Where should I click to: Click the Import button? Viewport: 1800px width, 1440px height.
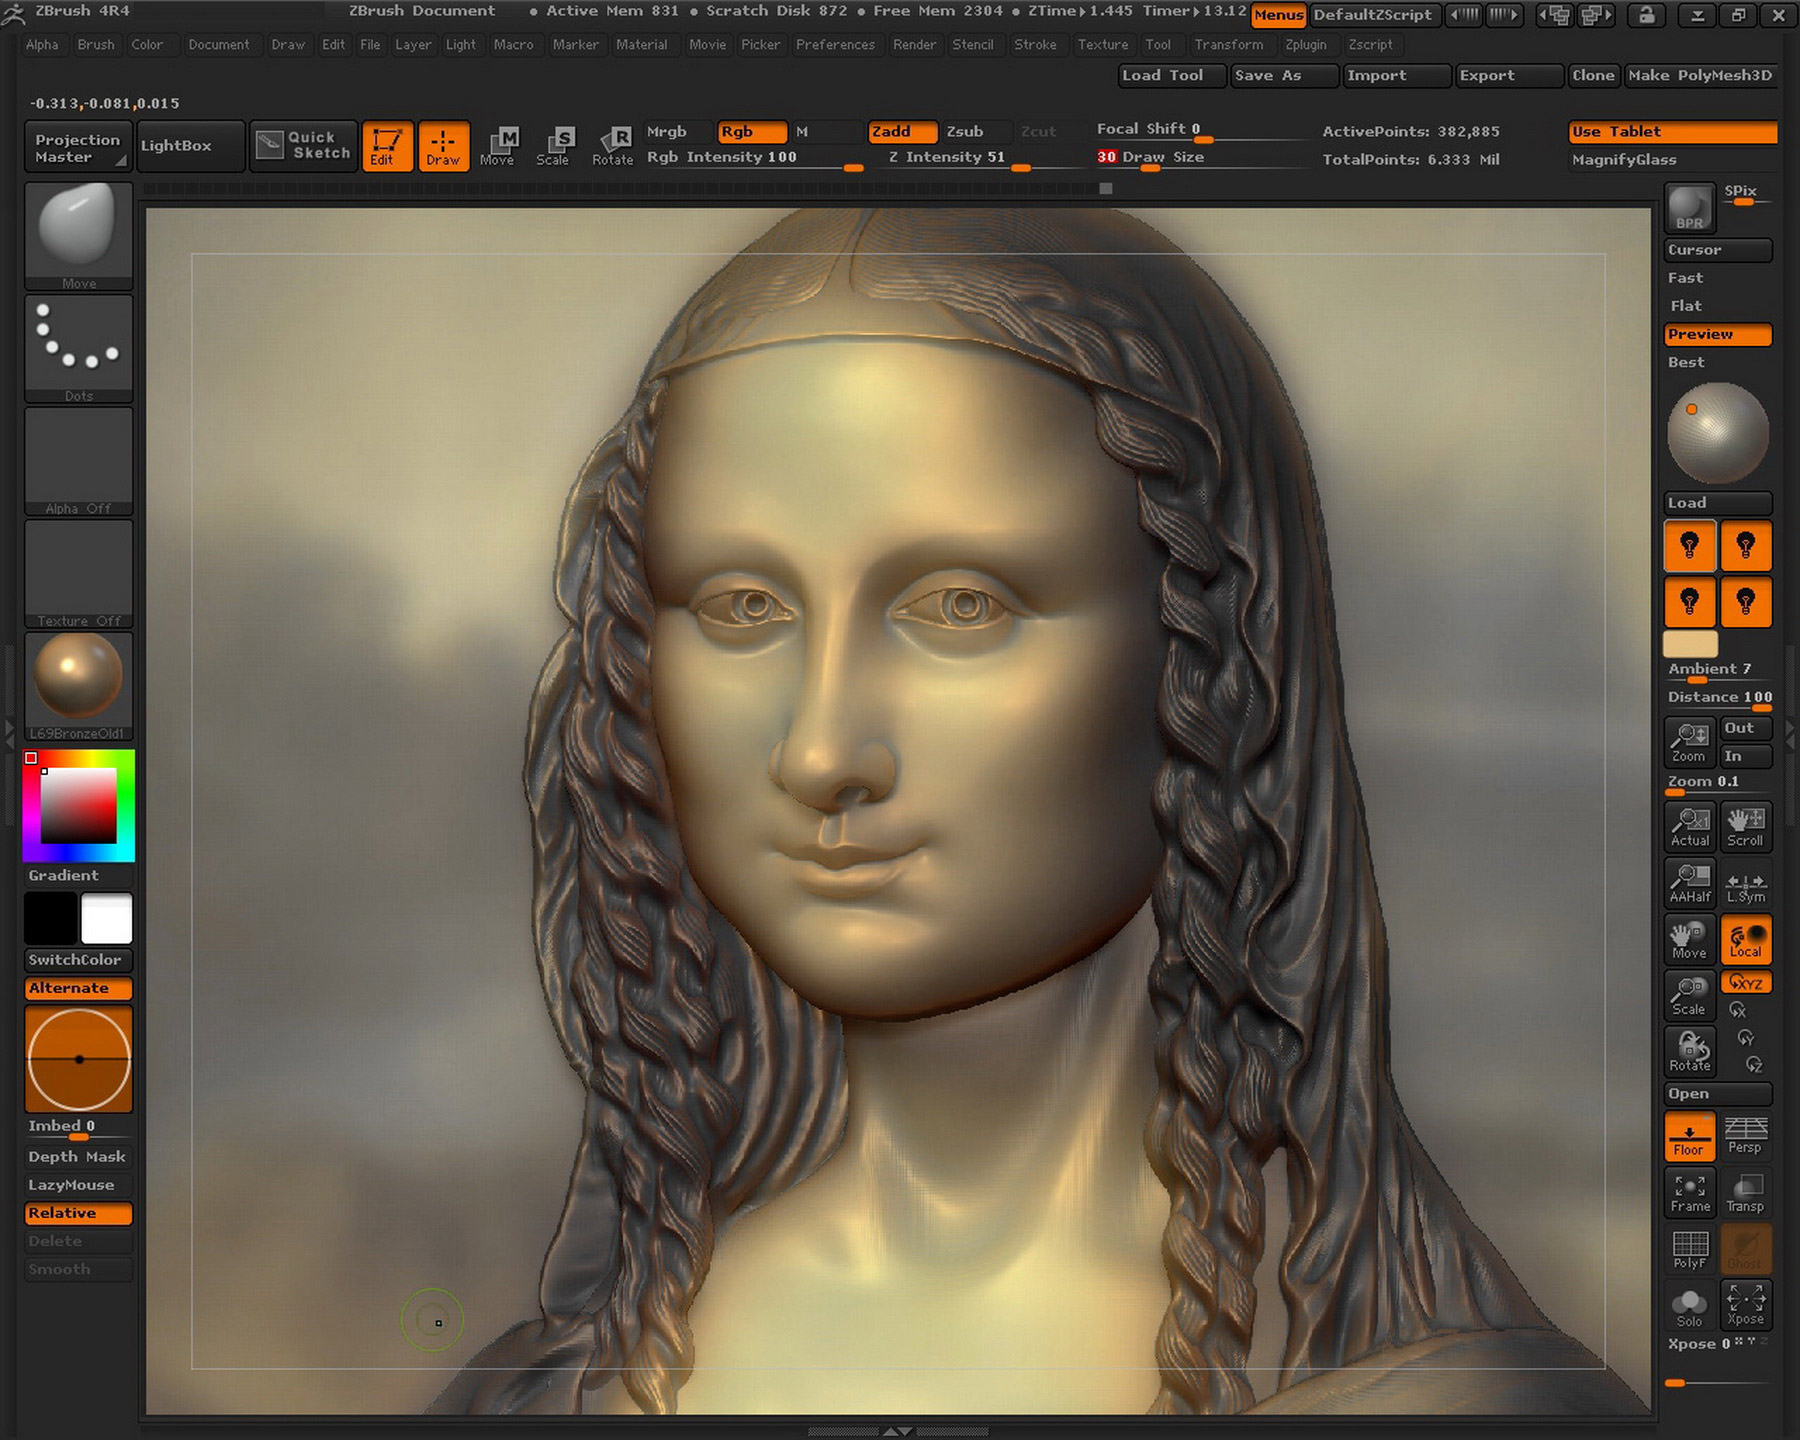1396,75
